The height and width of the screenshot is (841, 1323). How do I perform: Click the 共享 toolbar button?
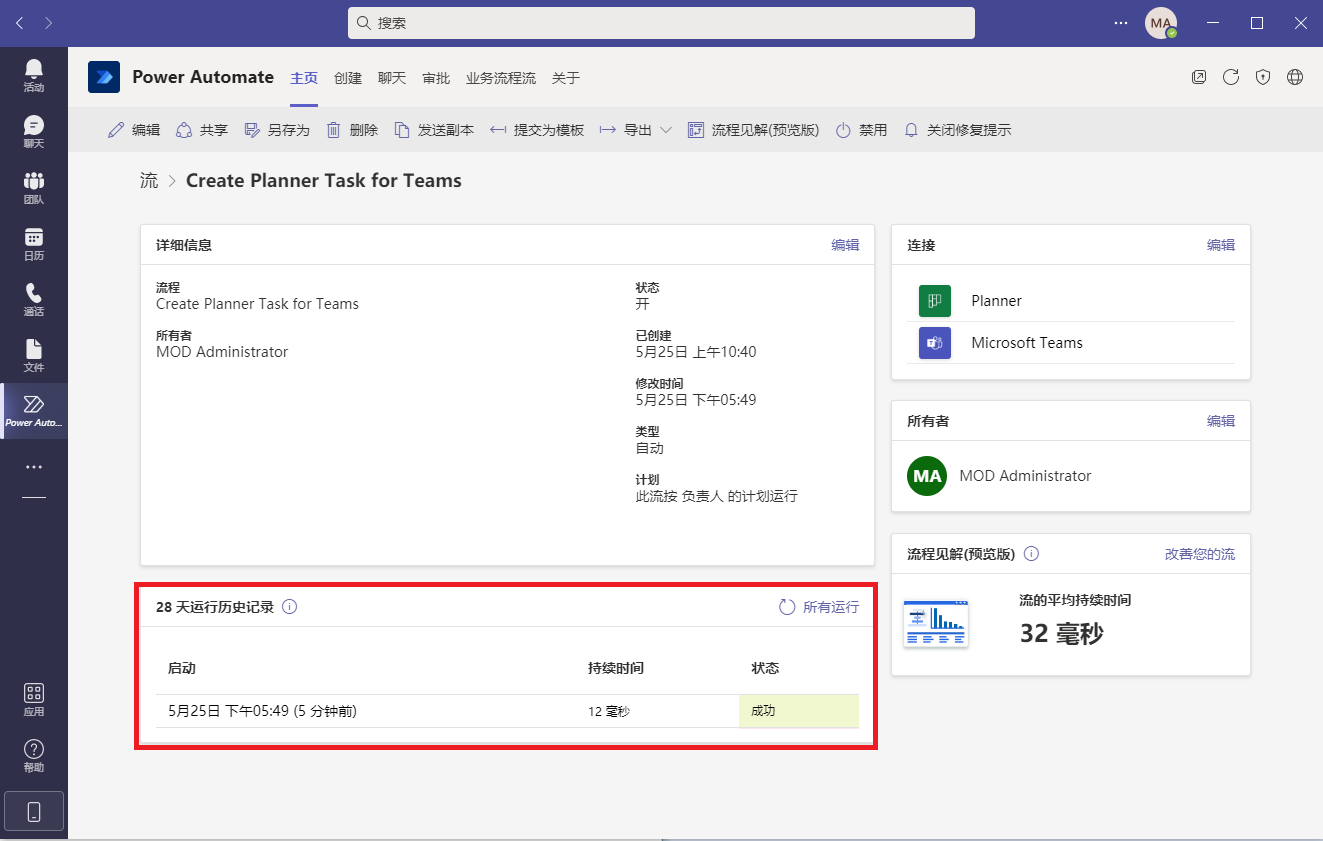202,130
